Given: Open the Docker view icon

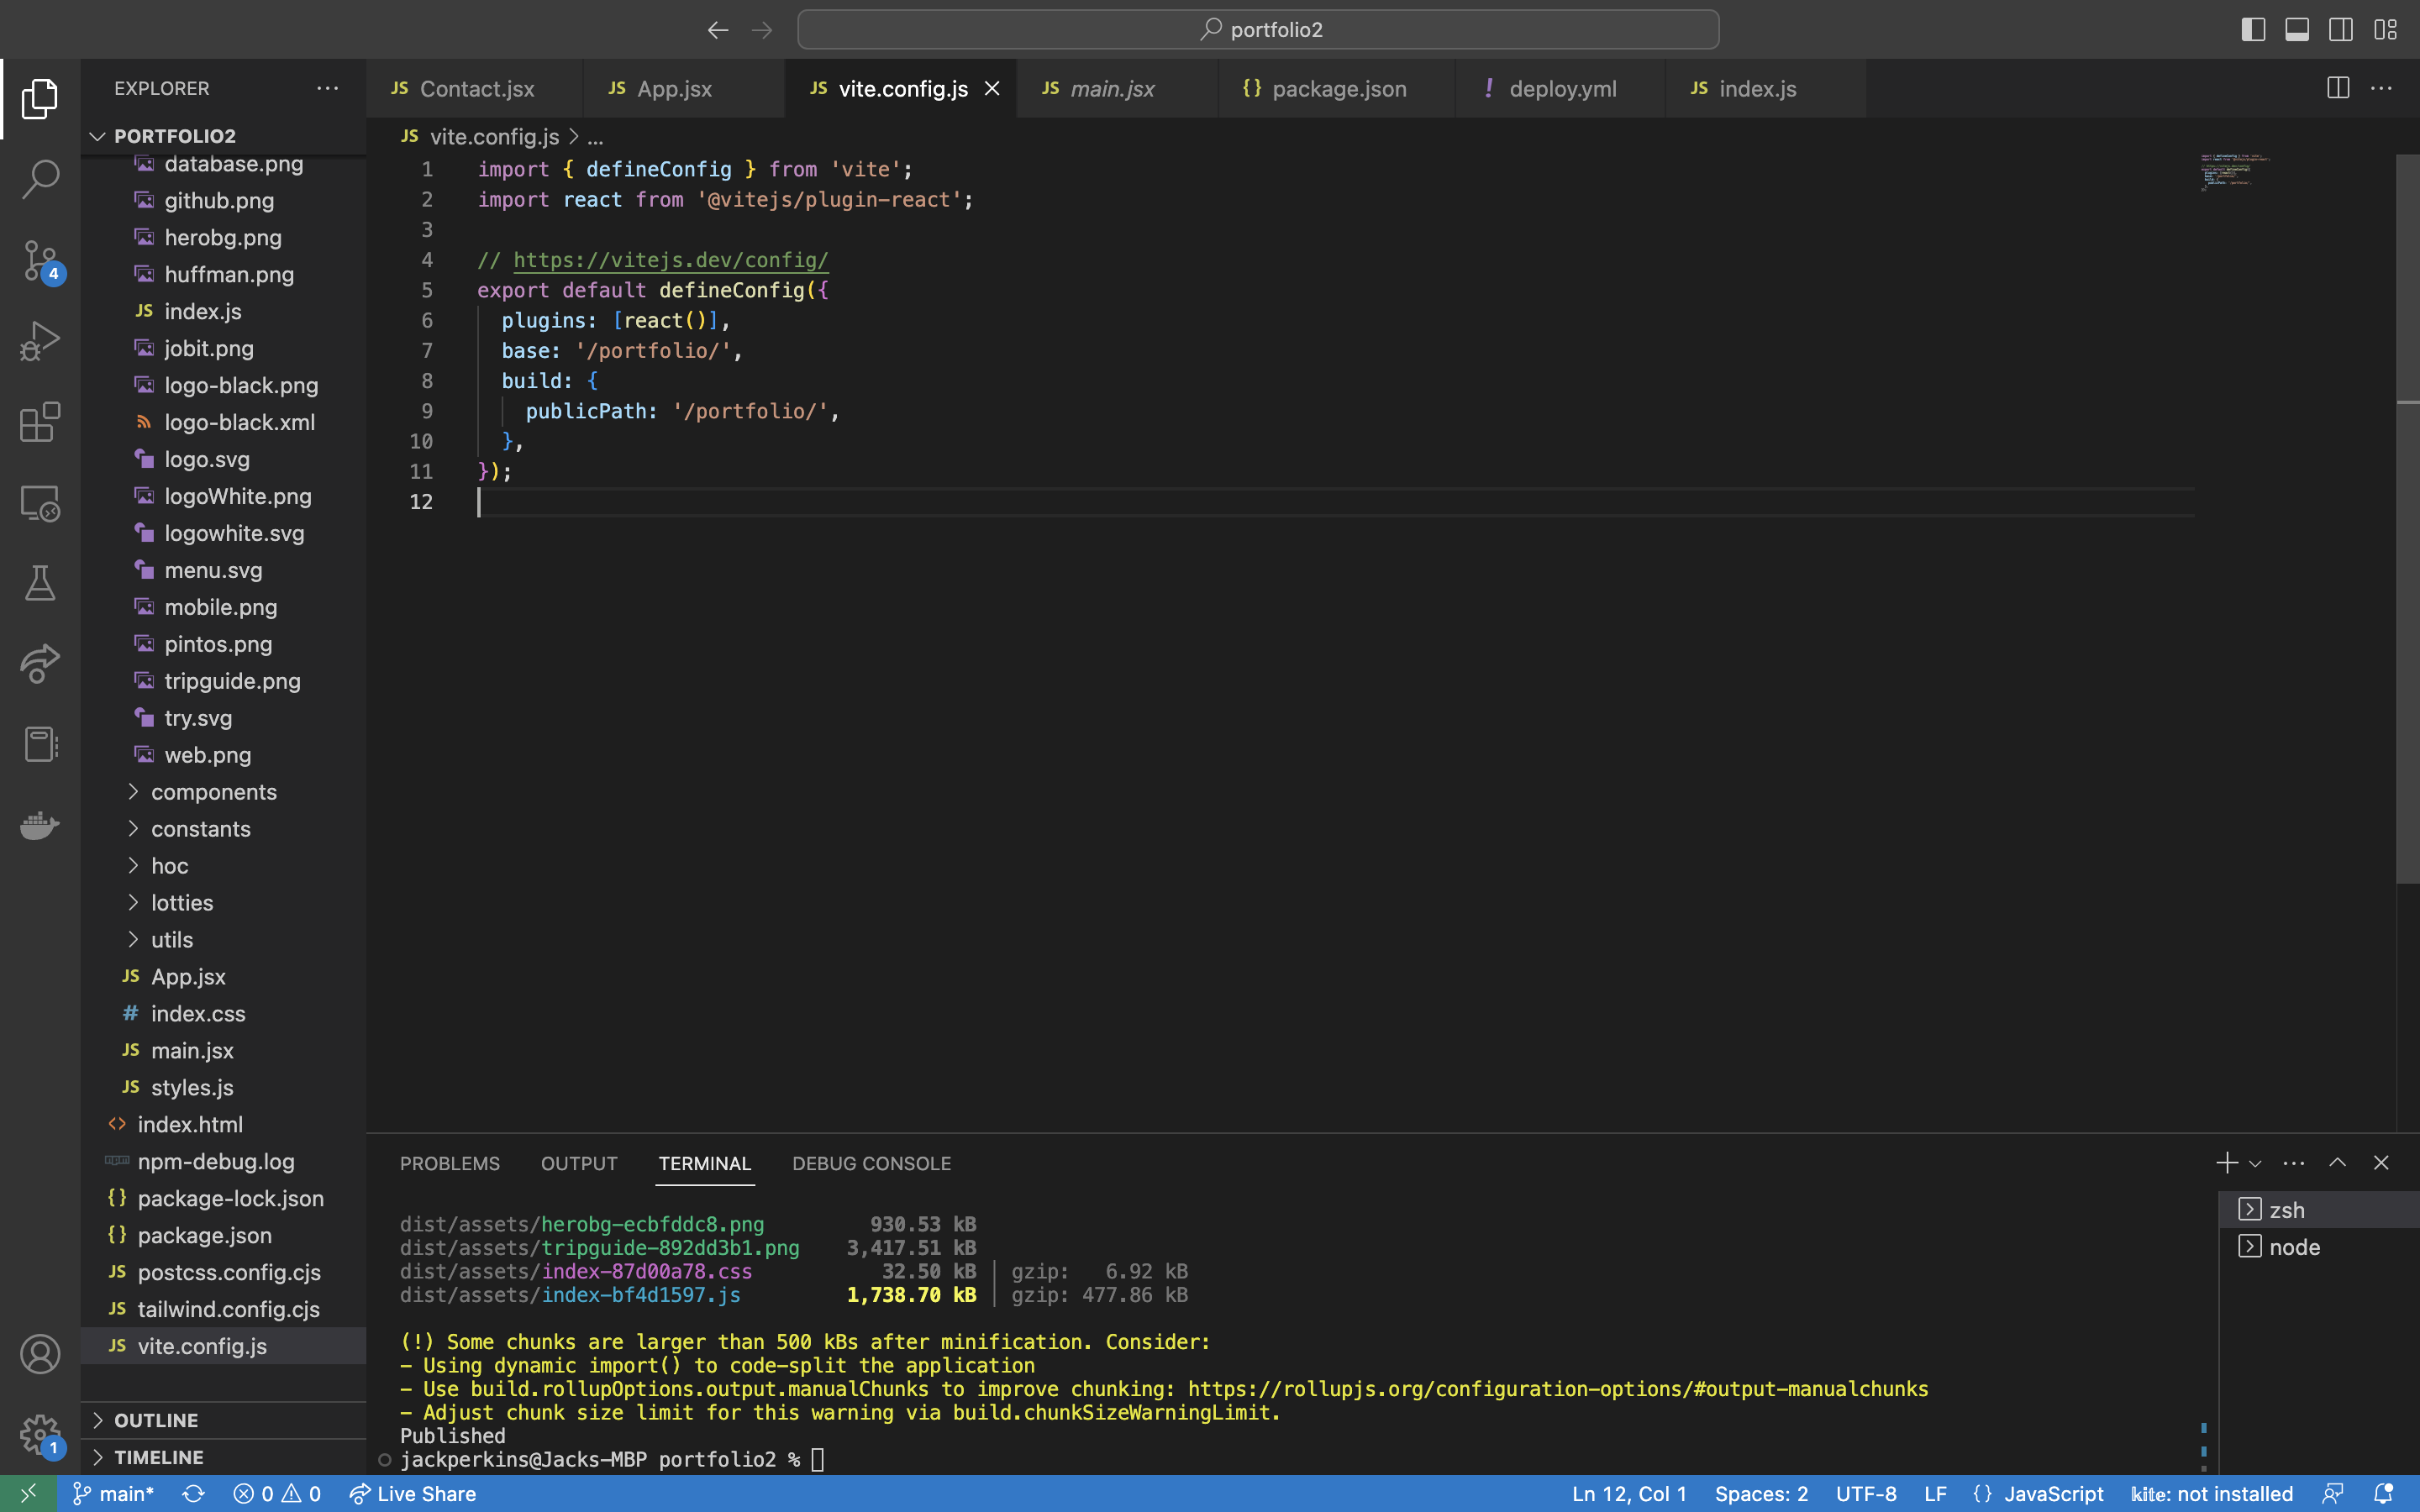Looking at the screenshot, I should click(x=40, y=825).
